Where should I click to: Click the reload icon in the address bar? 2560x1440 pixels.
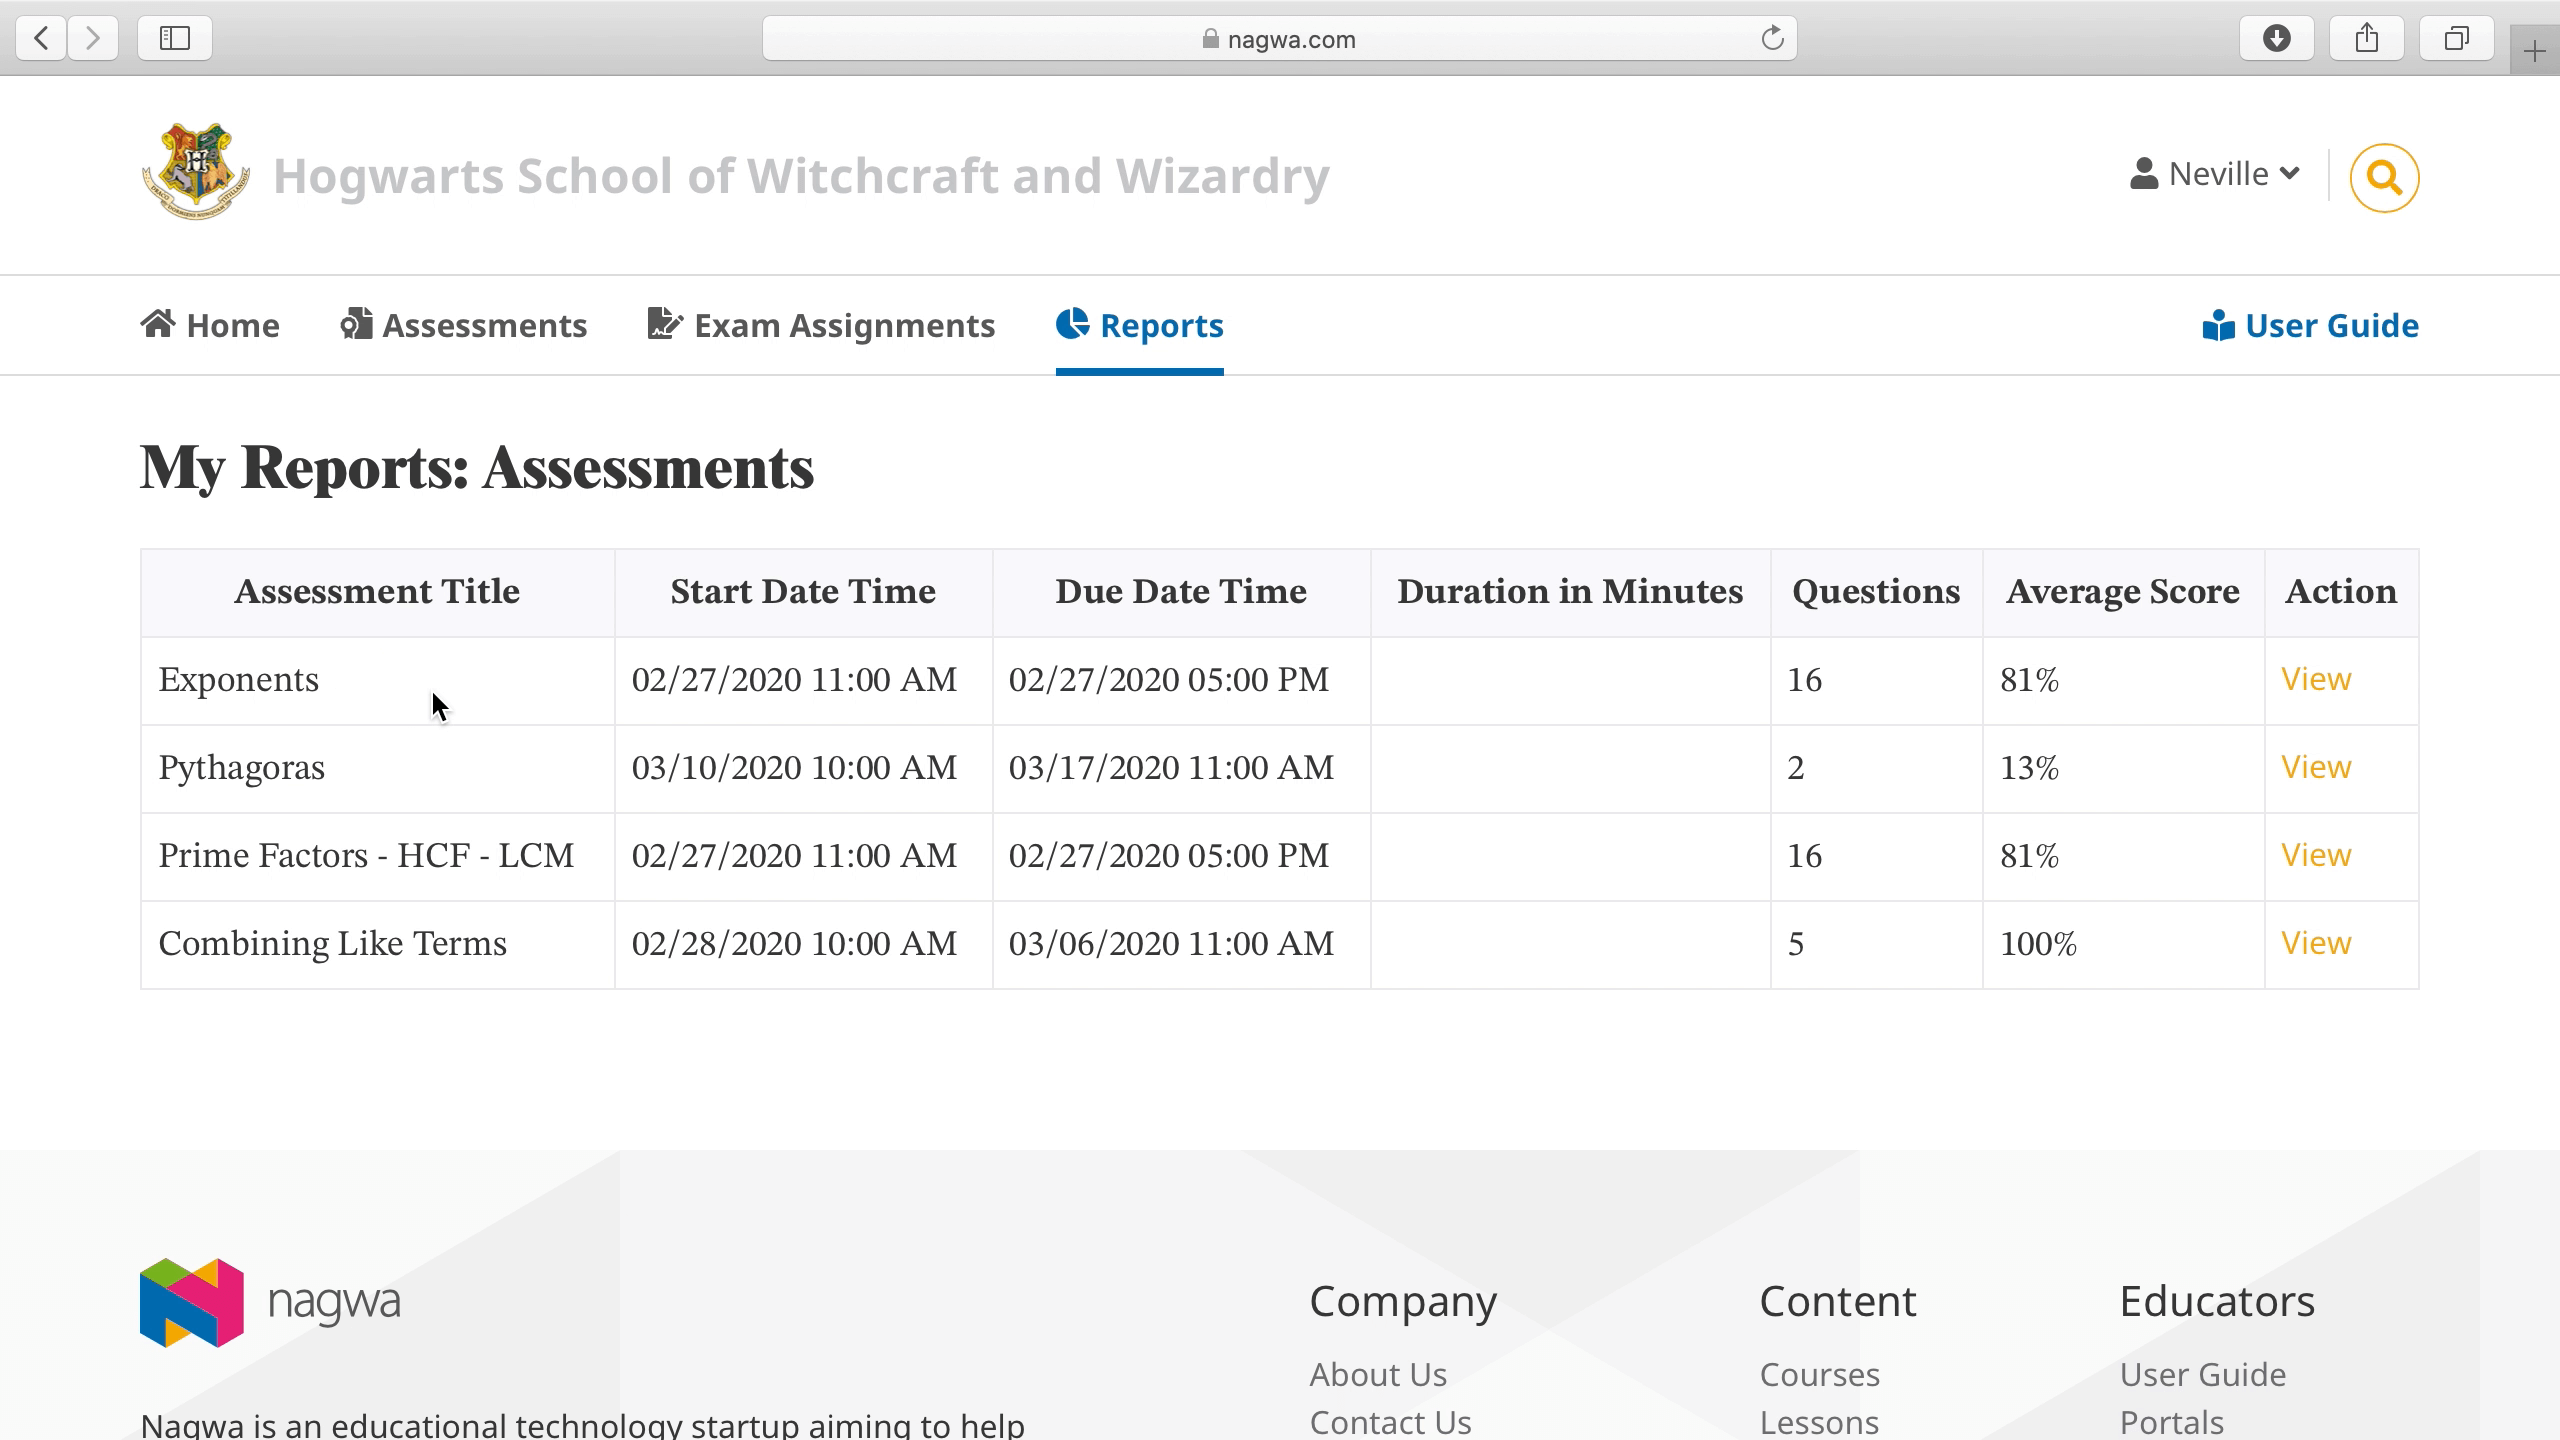tap(1770, 38)
